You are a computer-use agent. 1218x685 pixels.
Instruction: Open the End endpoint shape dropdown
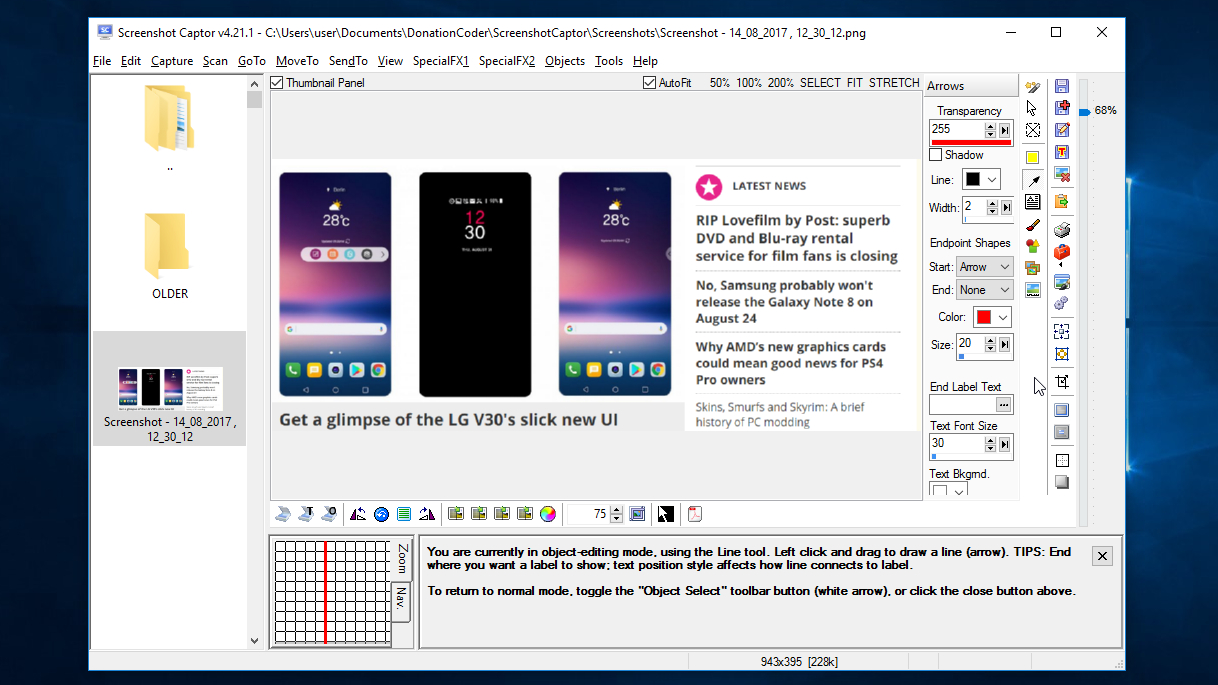pos(984,290)
